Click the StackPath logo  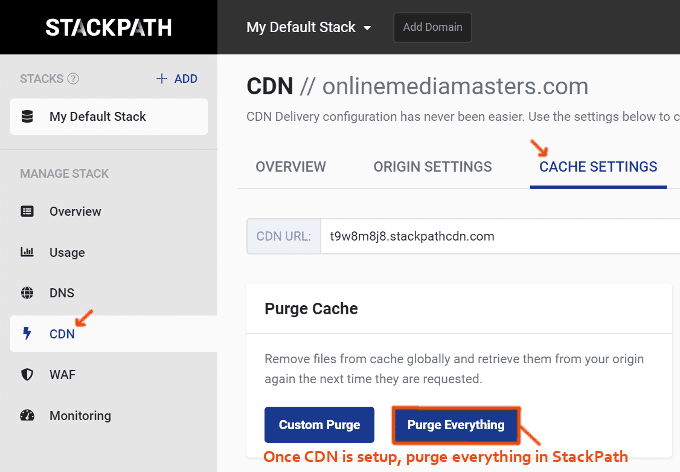coord(108,27)
